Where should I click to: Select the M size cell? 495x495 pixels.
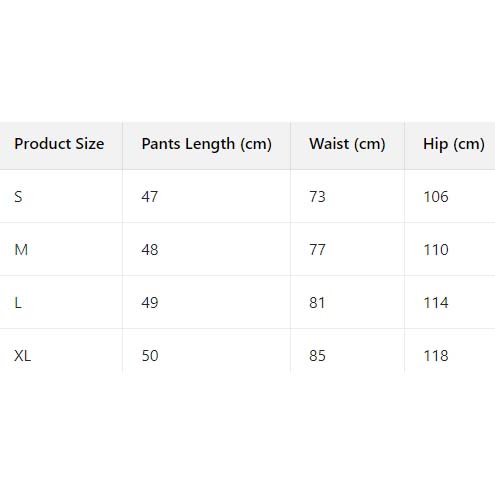tap(21, 250)
